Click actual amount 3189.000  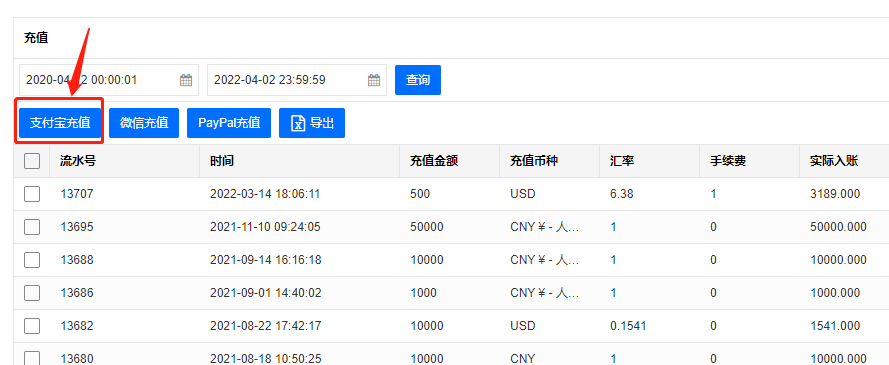tap(835, 194)
